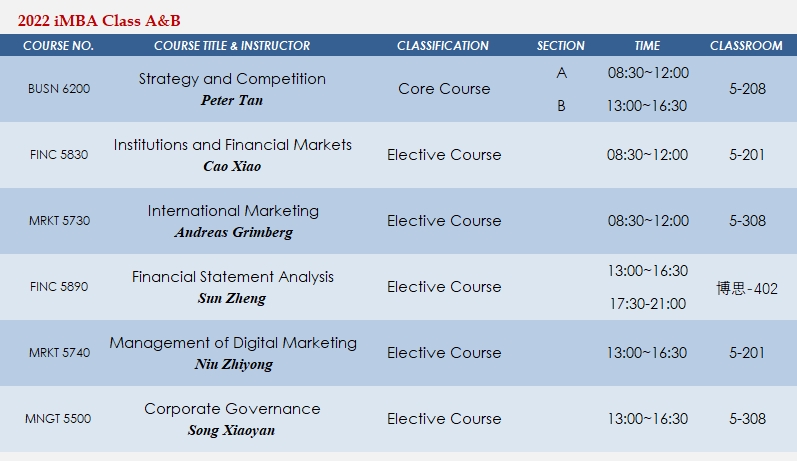Click the 博思-402 classroom cell

point(747,288)
